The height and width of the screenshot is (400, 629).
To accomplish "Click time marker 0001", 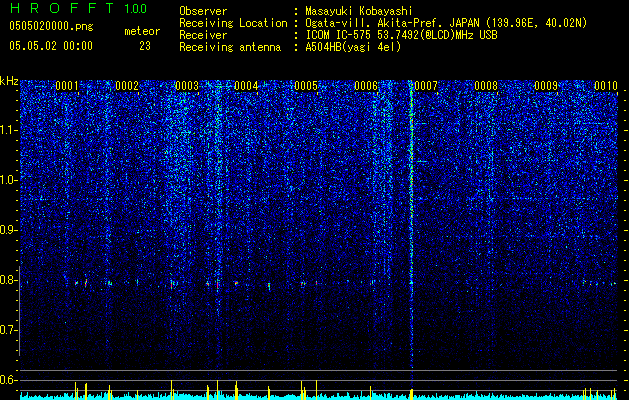I will 67,86.
